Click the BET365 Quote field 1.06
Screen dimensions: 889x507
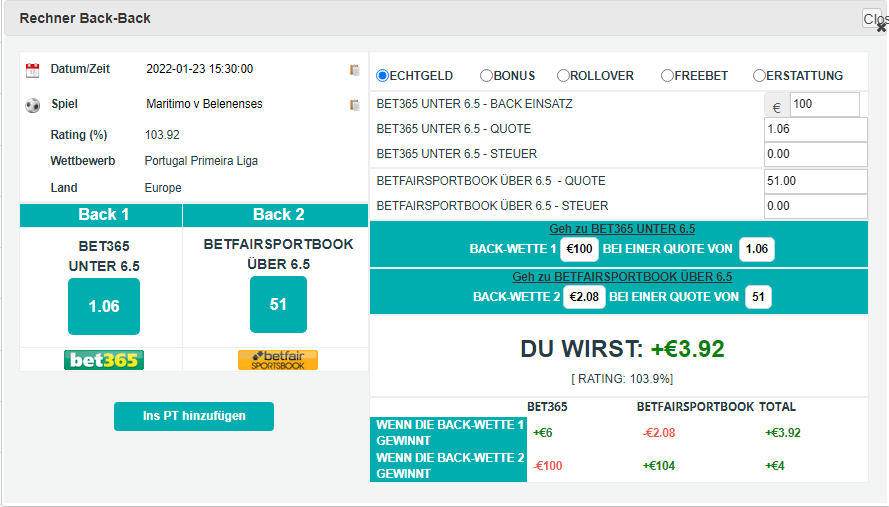pyautogui.click(x=816, y=129)
